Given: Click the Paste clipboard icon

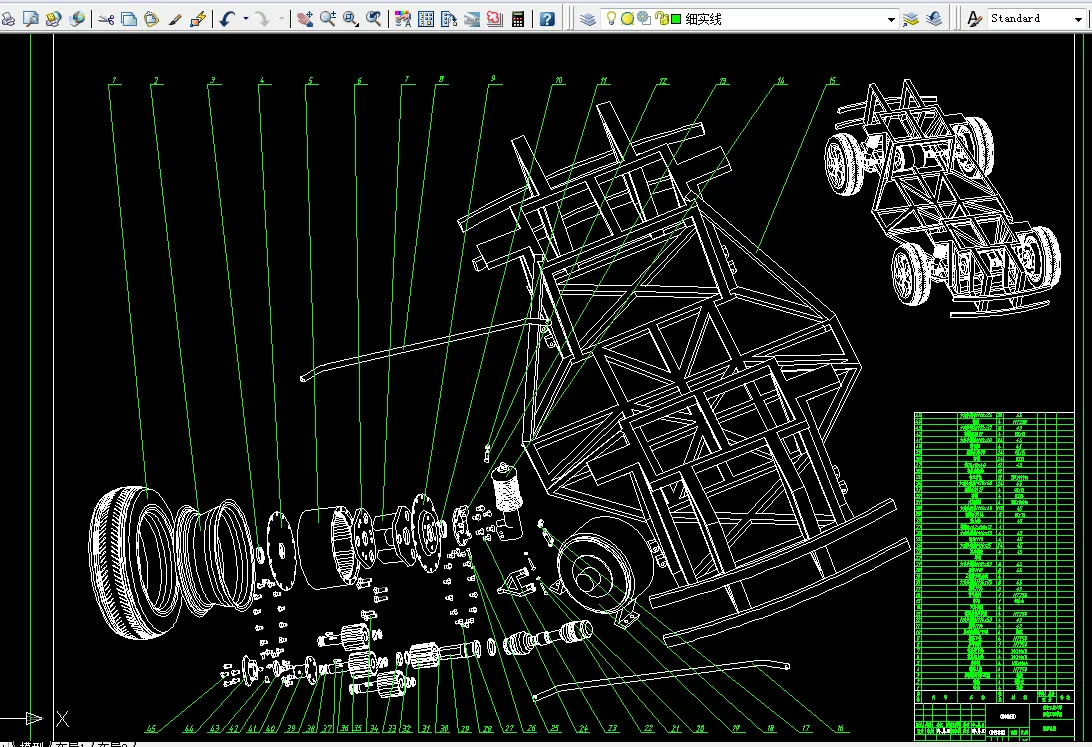Looking at the screenshot, I should click(152, 19).
